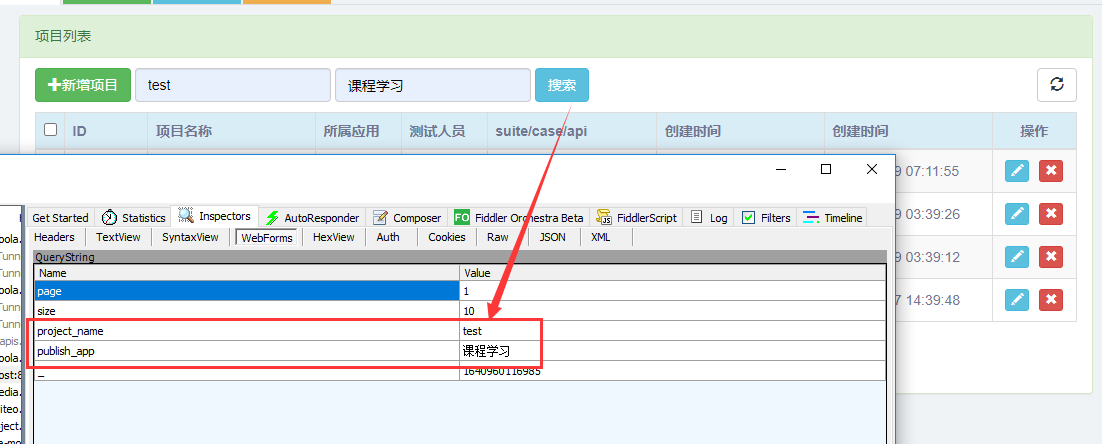Image resolution: width=1102 pixels, height=444 pixels.
Task: Click the value 10 for size
Action: (x=469, y=311)
